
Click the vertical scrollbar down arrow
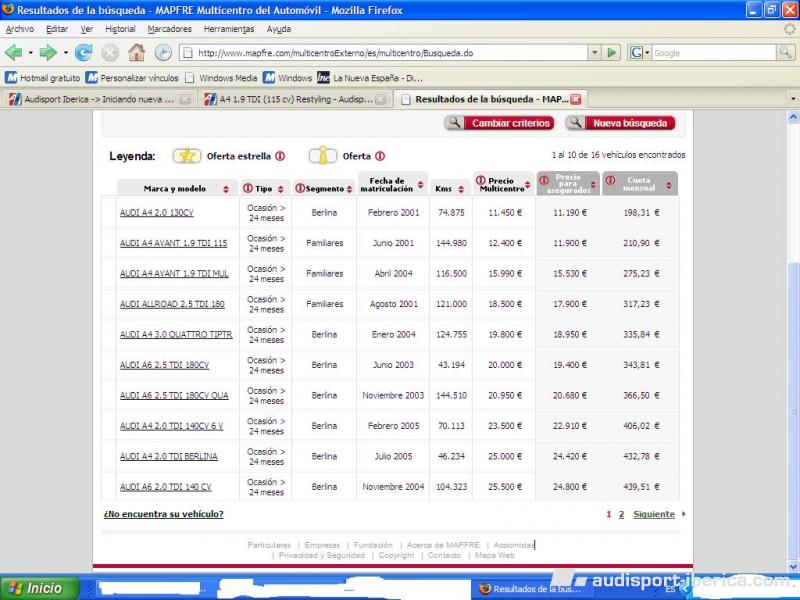pos(793,566)
